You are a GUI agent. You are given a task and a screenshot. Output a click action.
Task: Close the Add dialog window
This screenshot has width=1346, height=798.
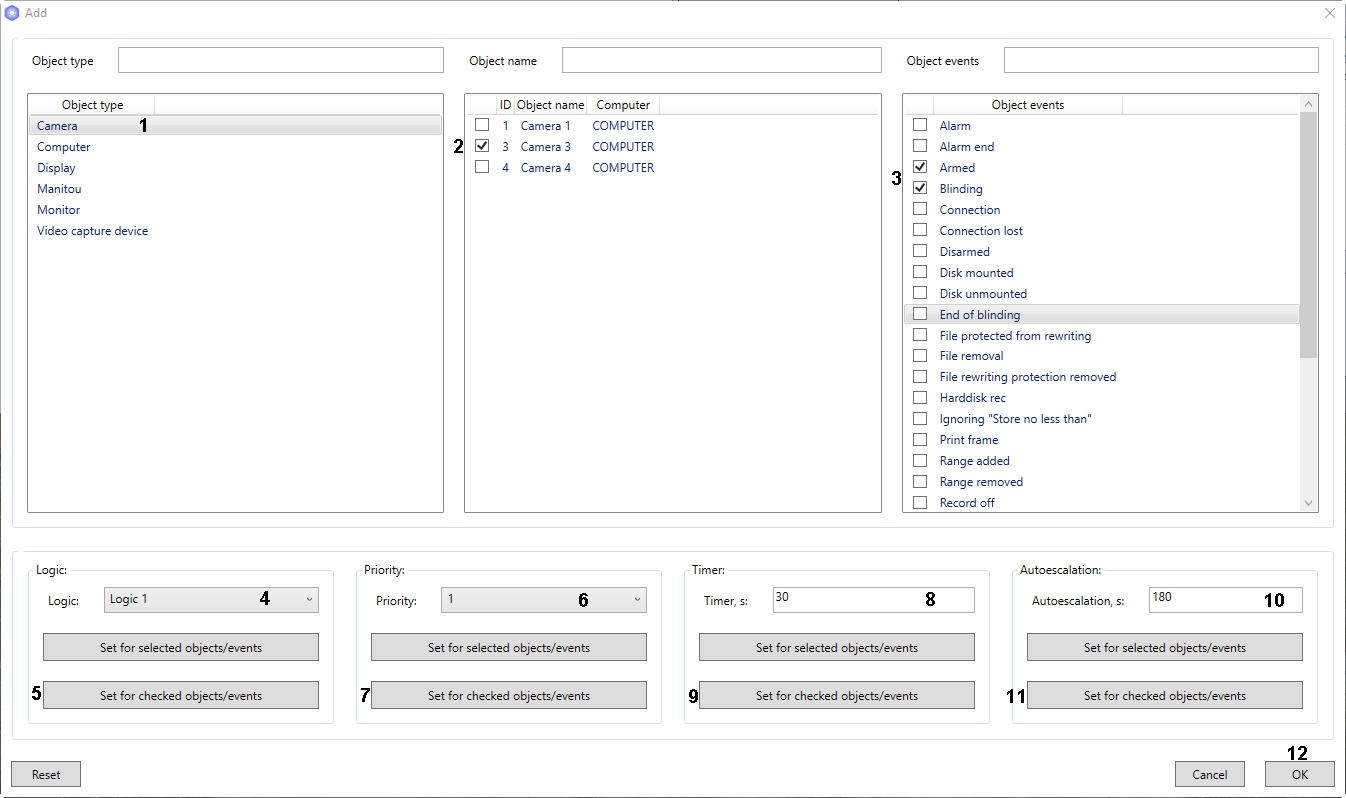(x=1329, y=13)
